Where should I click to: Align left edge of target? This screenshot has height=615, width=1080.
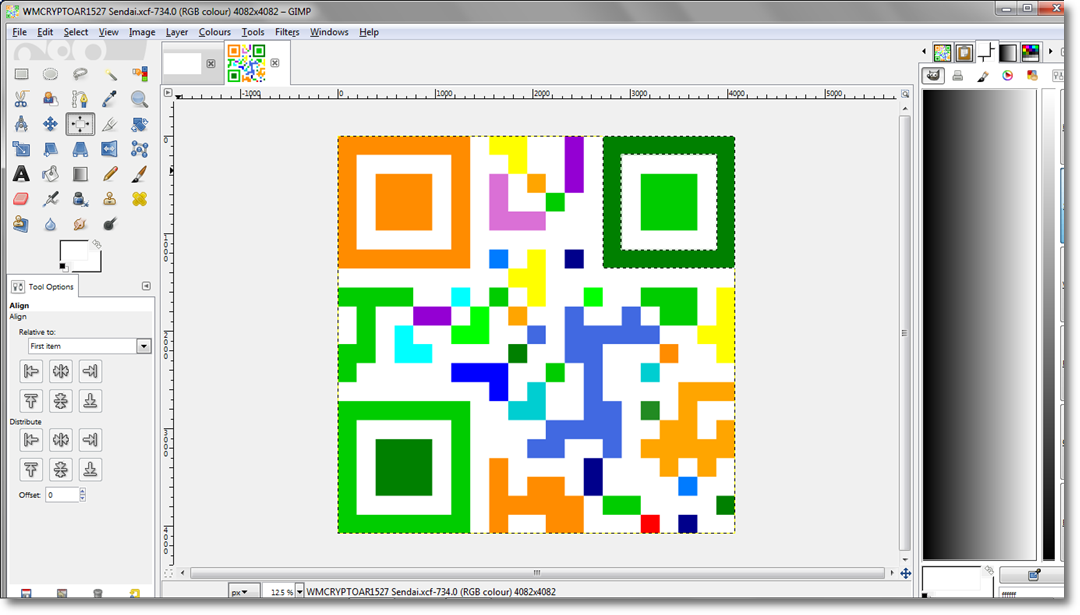tap(31, 371)
